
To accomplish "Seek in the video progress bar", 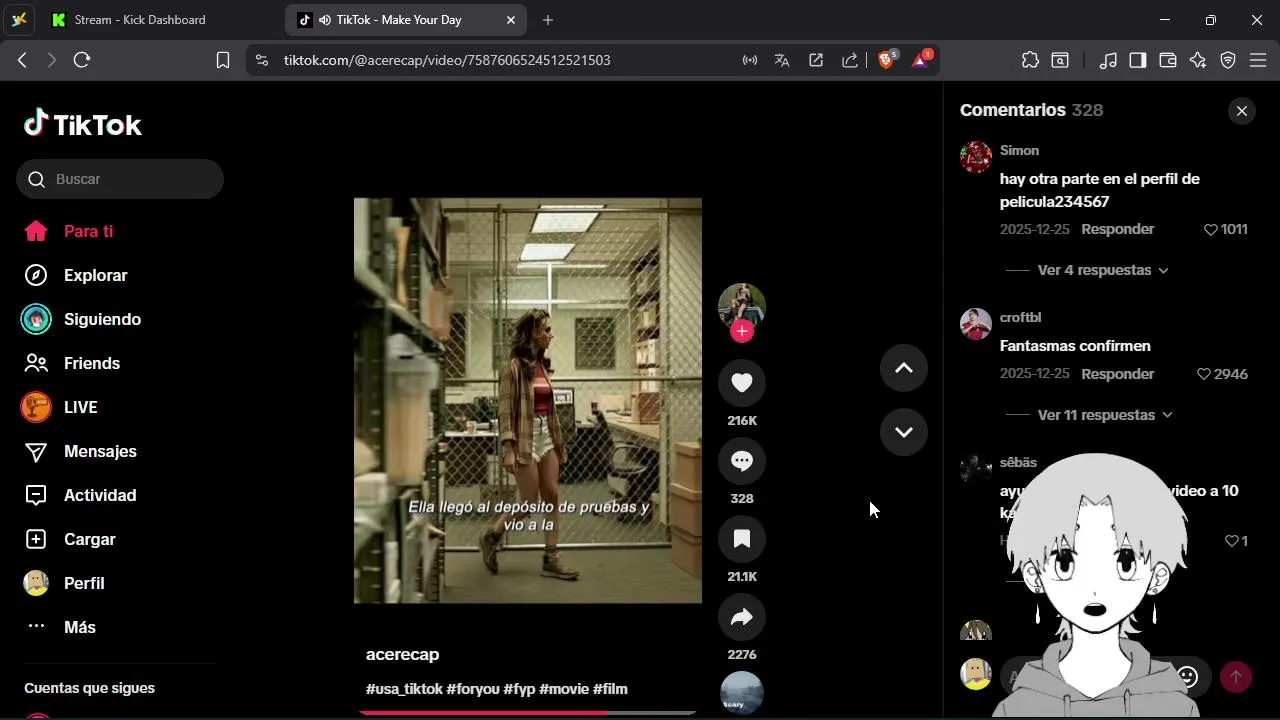I will (x=527, y=713).
